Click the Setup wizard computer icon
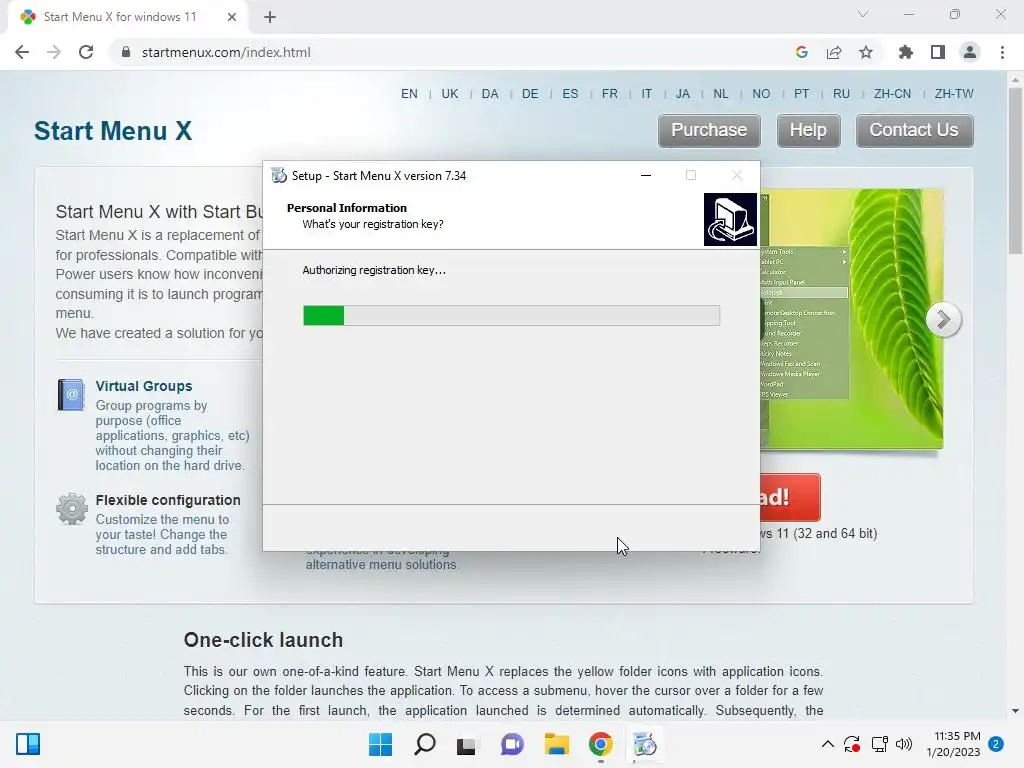This screenshot has height=768, width=1024. (x=730, y=219)
